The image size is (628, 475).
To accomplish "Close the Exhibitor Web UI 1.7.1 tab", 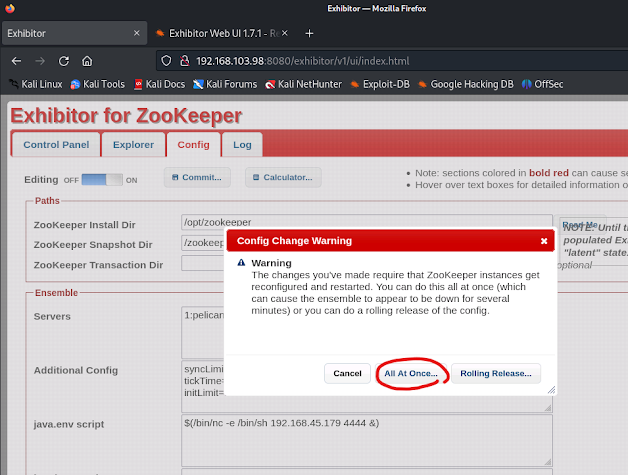I will pos(284,33).
